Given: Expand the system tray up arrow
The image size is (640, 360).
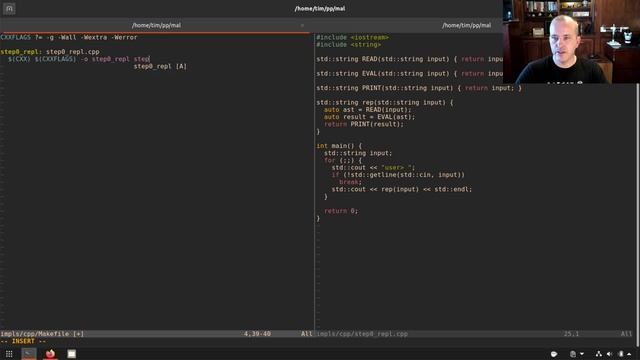Looking at the screenshot, I should 629,354.
